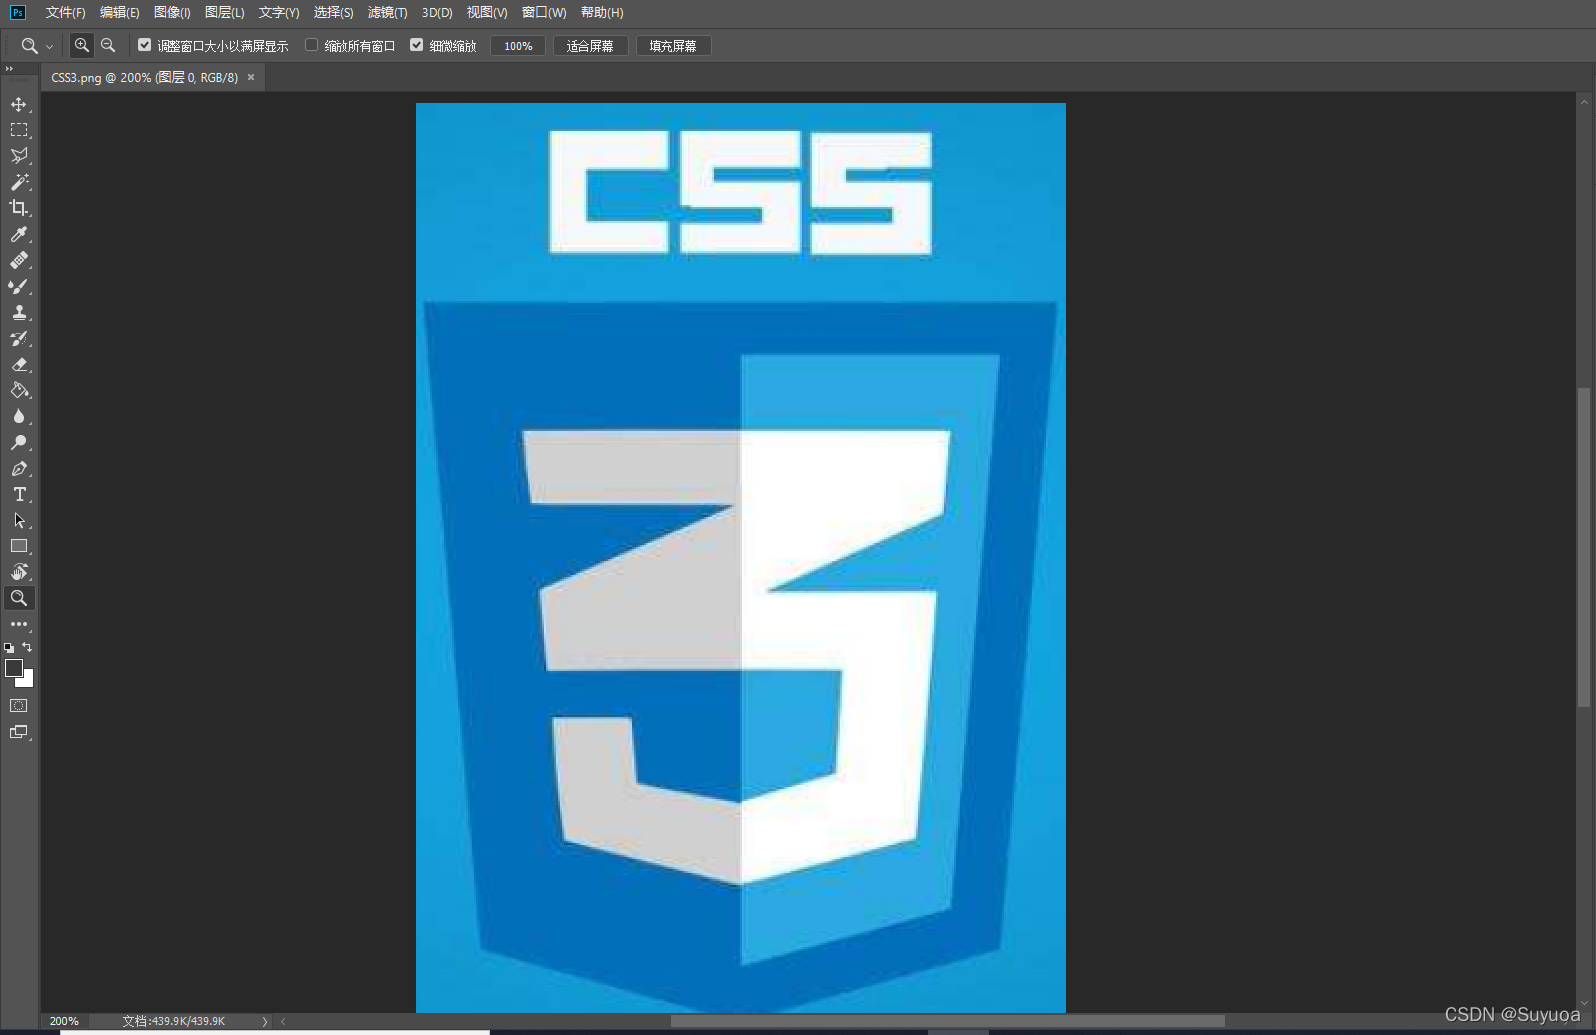Toggle Quick Mask mode
Screen dimensions: 1596x1035
coord(19,706)
